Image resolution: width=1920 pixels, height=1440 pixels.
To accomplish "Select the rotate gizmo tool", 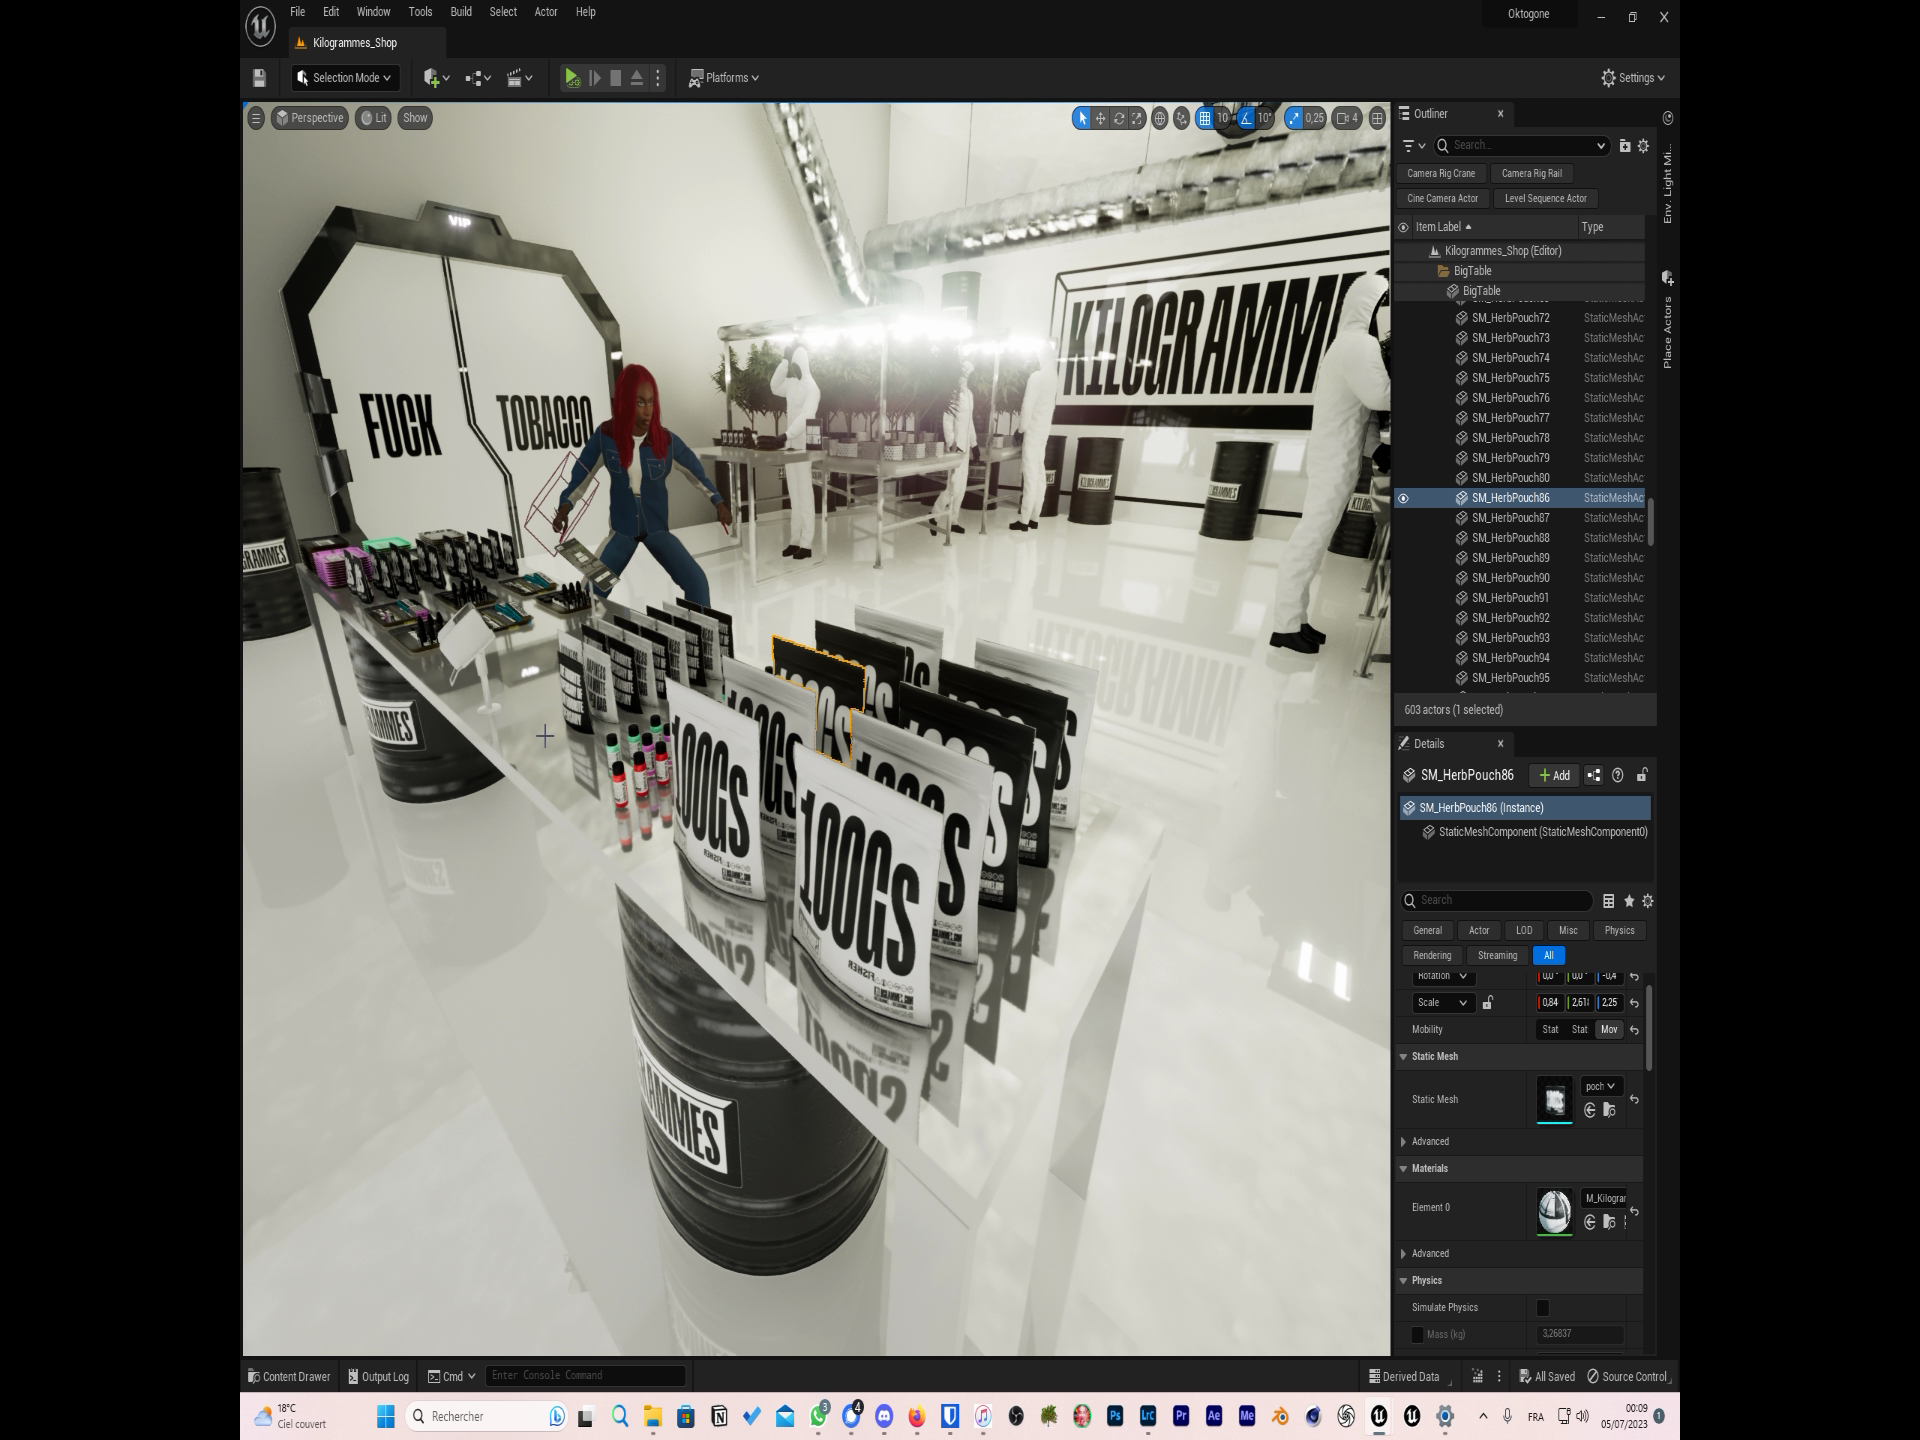I will click(1118, 118).
